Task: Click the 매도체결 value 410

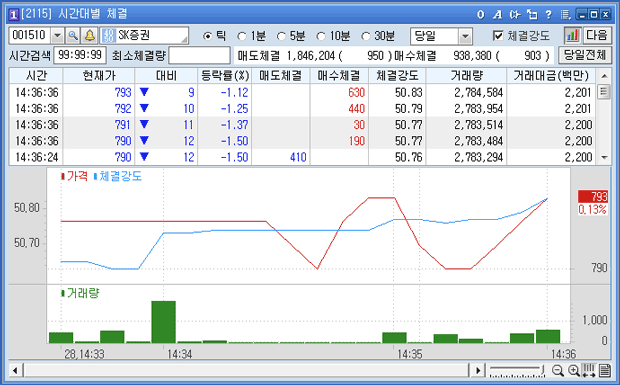Action: [x=298, y=157]
